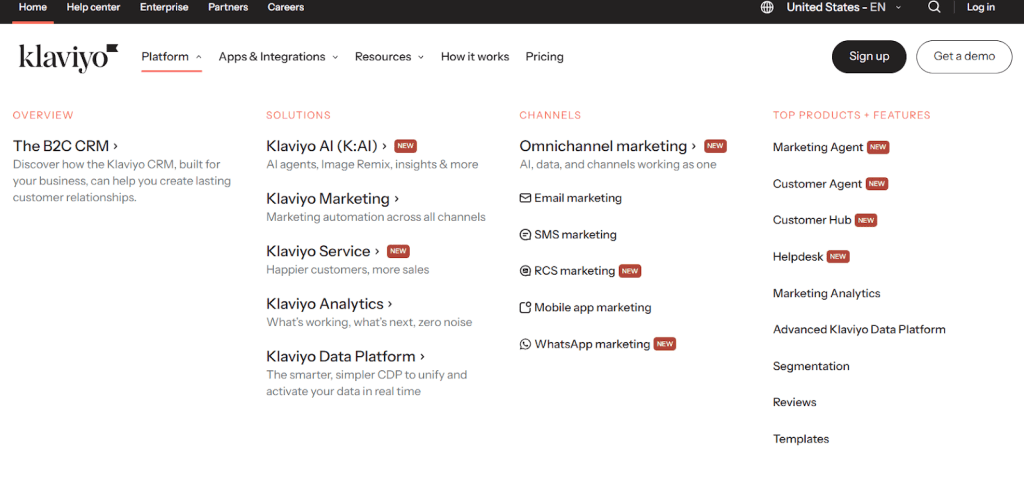Click the Mobile app marketing icon
The width and height of the screenshot is (1024, 479).
[x=525, y=308]
